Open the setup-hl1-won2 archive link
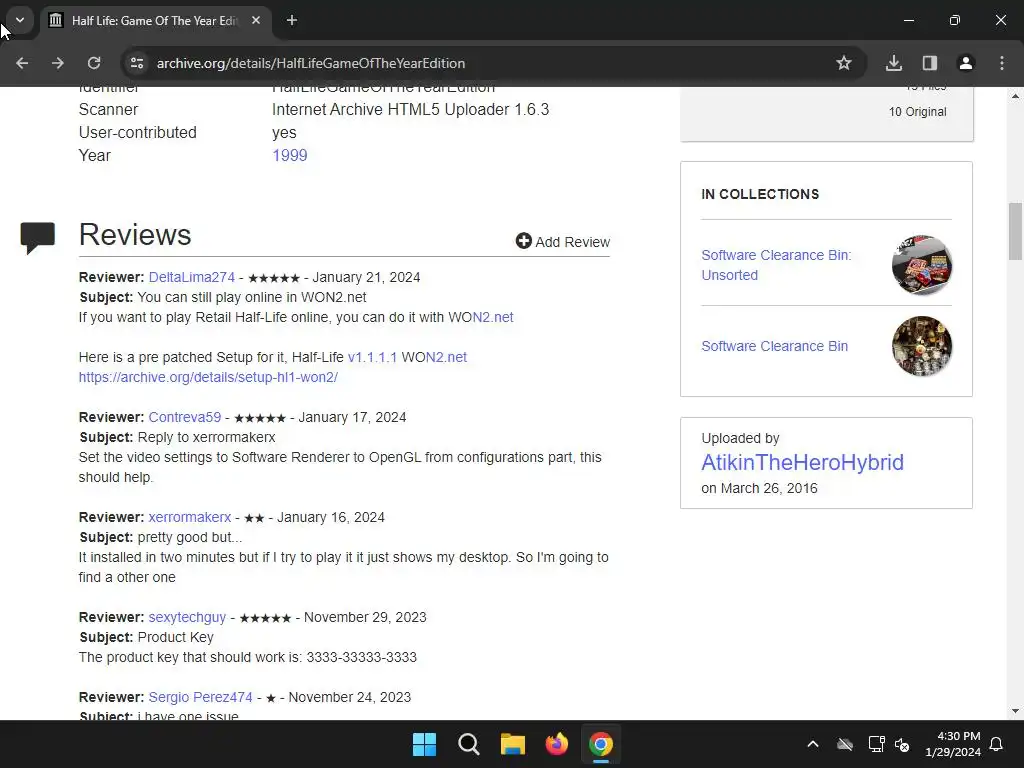 click(208, 377)
